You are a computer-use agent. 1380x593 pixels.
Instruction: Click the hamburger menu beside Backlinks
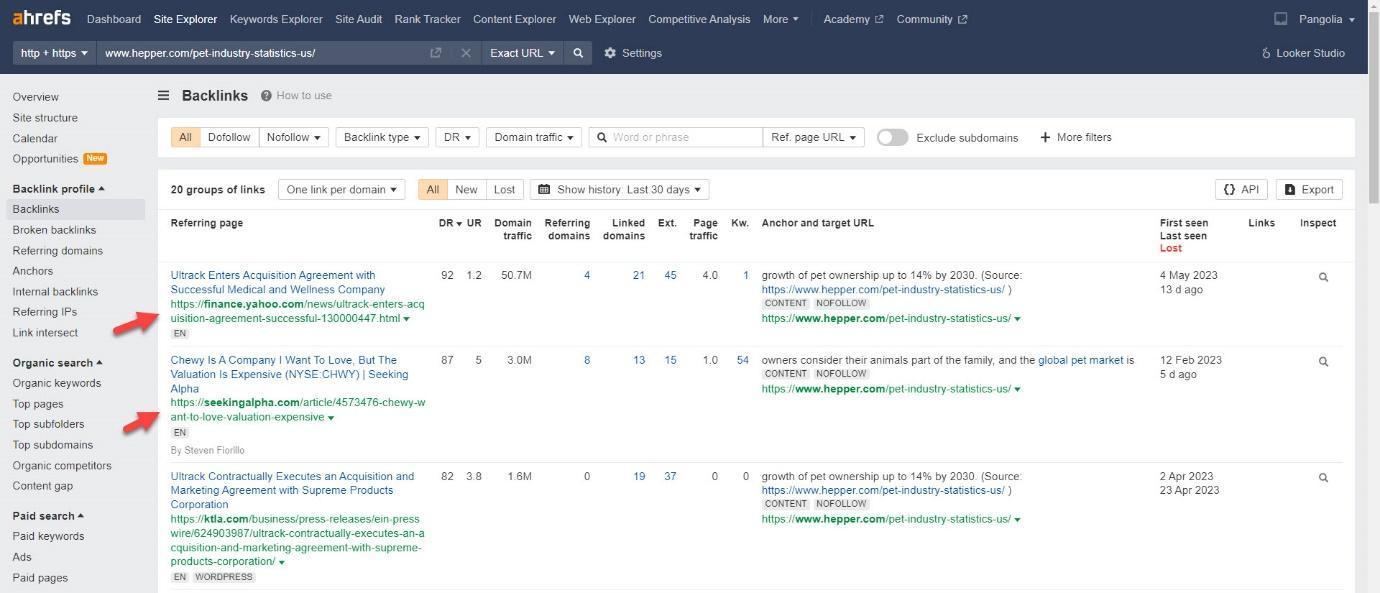(x=163, y=96)
